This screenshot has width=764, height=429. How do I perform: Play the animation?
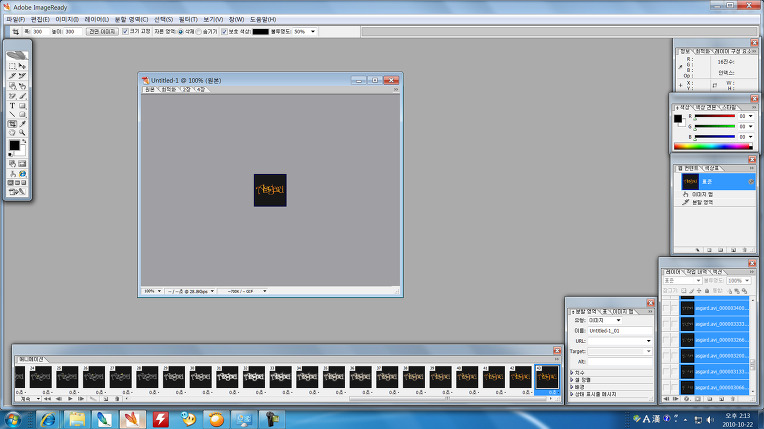pos(70,399)
